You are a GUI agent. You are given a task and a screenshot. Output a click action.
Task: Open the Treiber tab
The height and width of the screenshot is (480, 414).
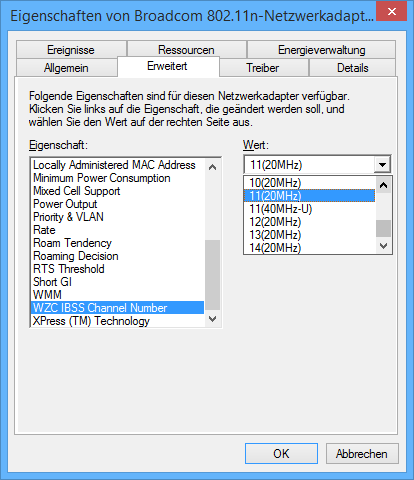(263, 68)
